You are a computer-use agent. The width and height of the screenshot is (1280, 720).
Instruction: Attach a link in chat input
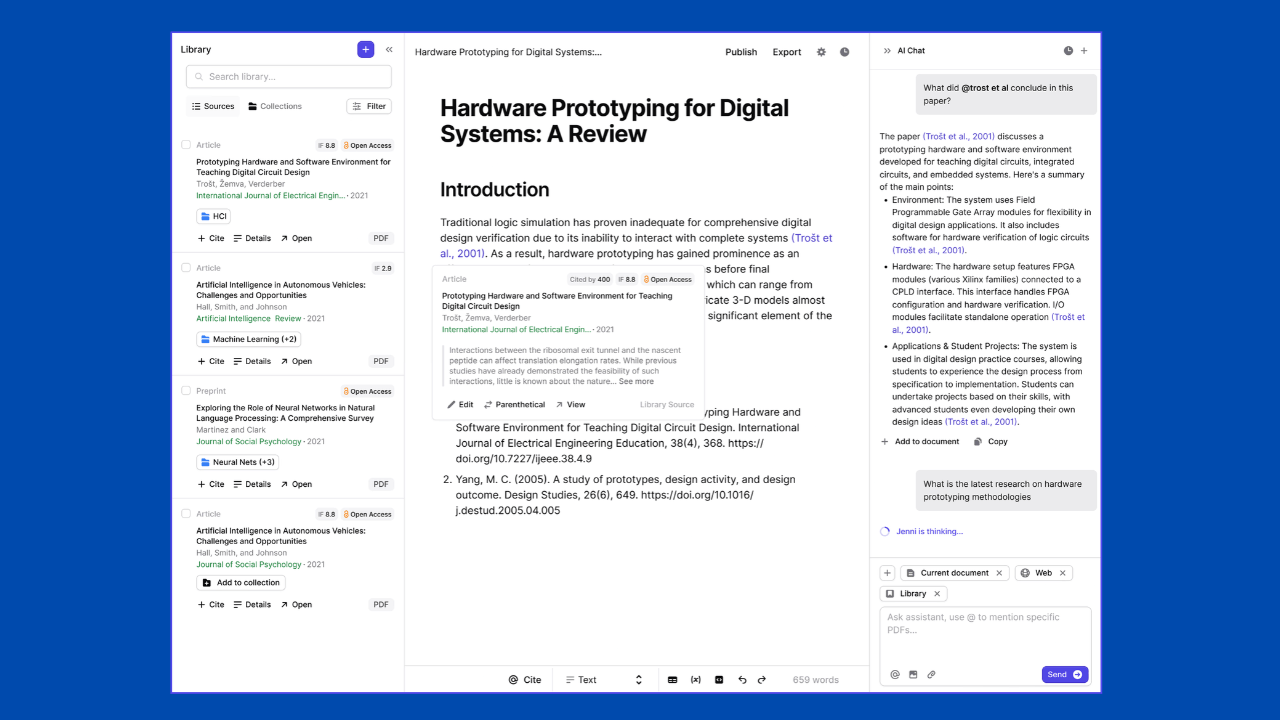pos(931,675)
